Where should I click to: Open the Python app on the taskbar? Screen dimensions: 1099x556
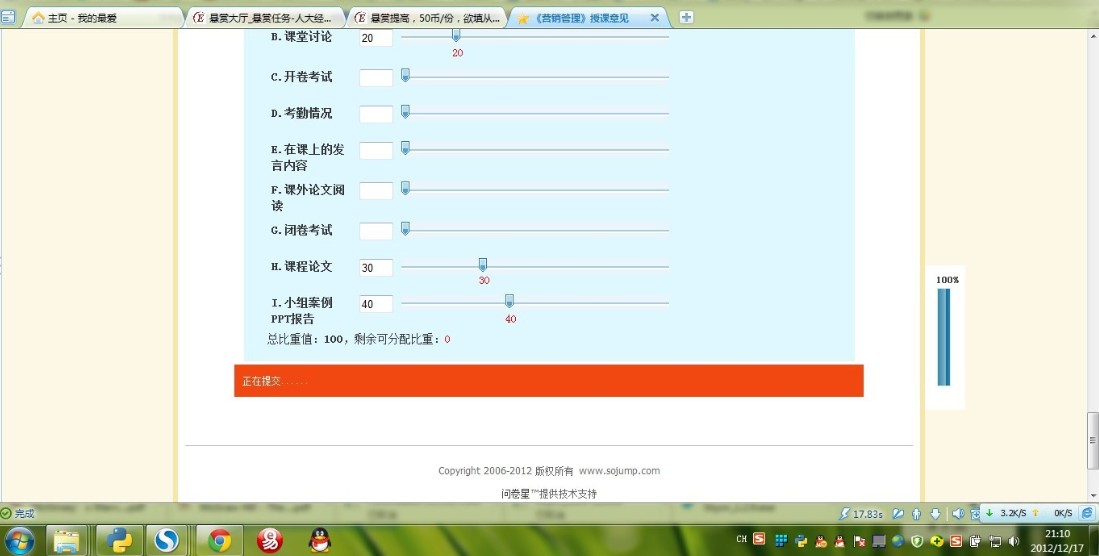point(119,541)
